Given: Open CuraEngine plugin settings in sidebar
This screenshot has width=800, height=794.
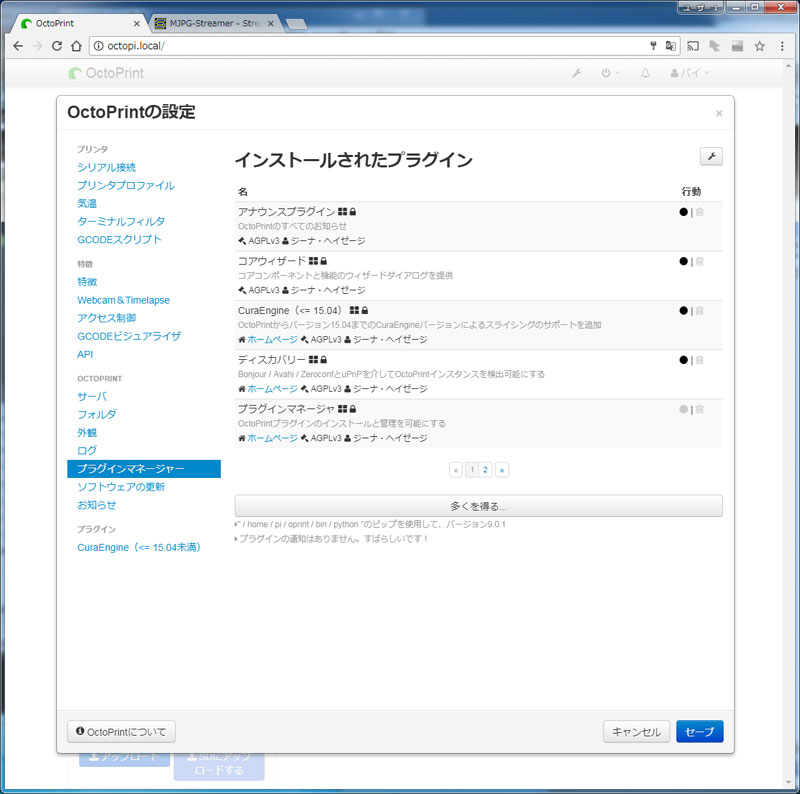Looking at the screenshot, I should (139, 548).
